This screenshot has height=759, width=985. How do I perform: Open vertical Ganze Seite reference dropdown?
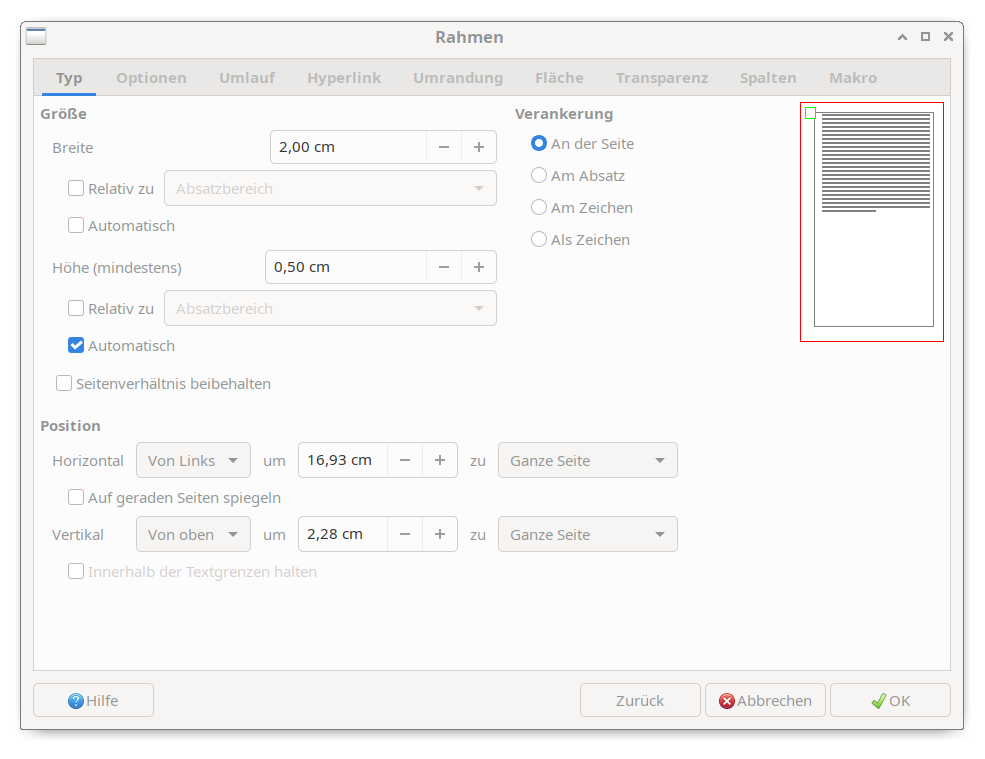tap(587, 535)
